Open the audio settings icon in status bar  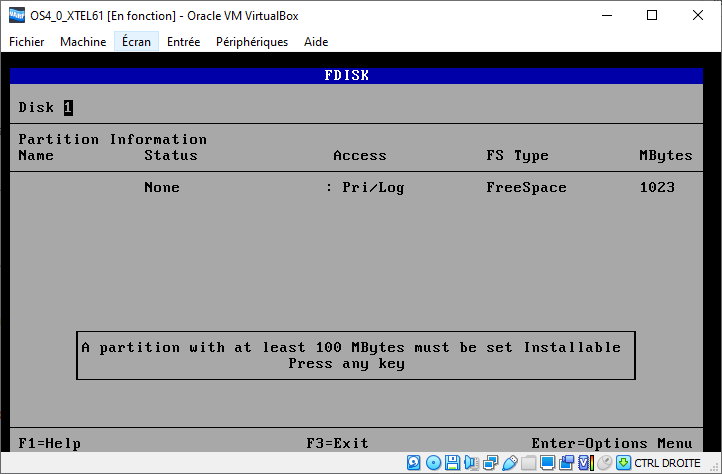tap(471, 463)
